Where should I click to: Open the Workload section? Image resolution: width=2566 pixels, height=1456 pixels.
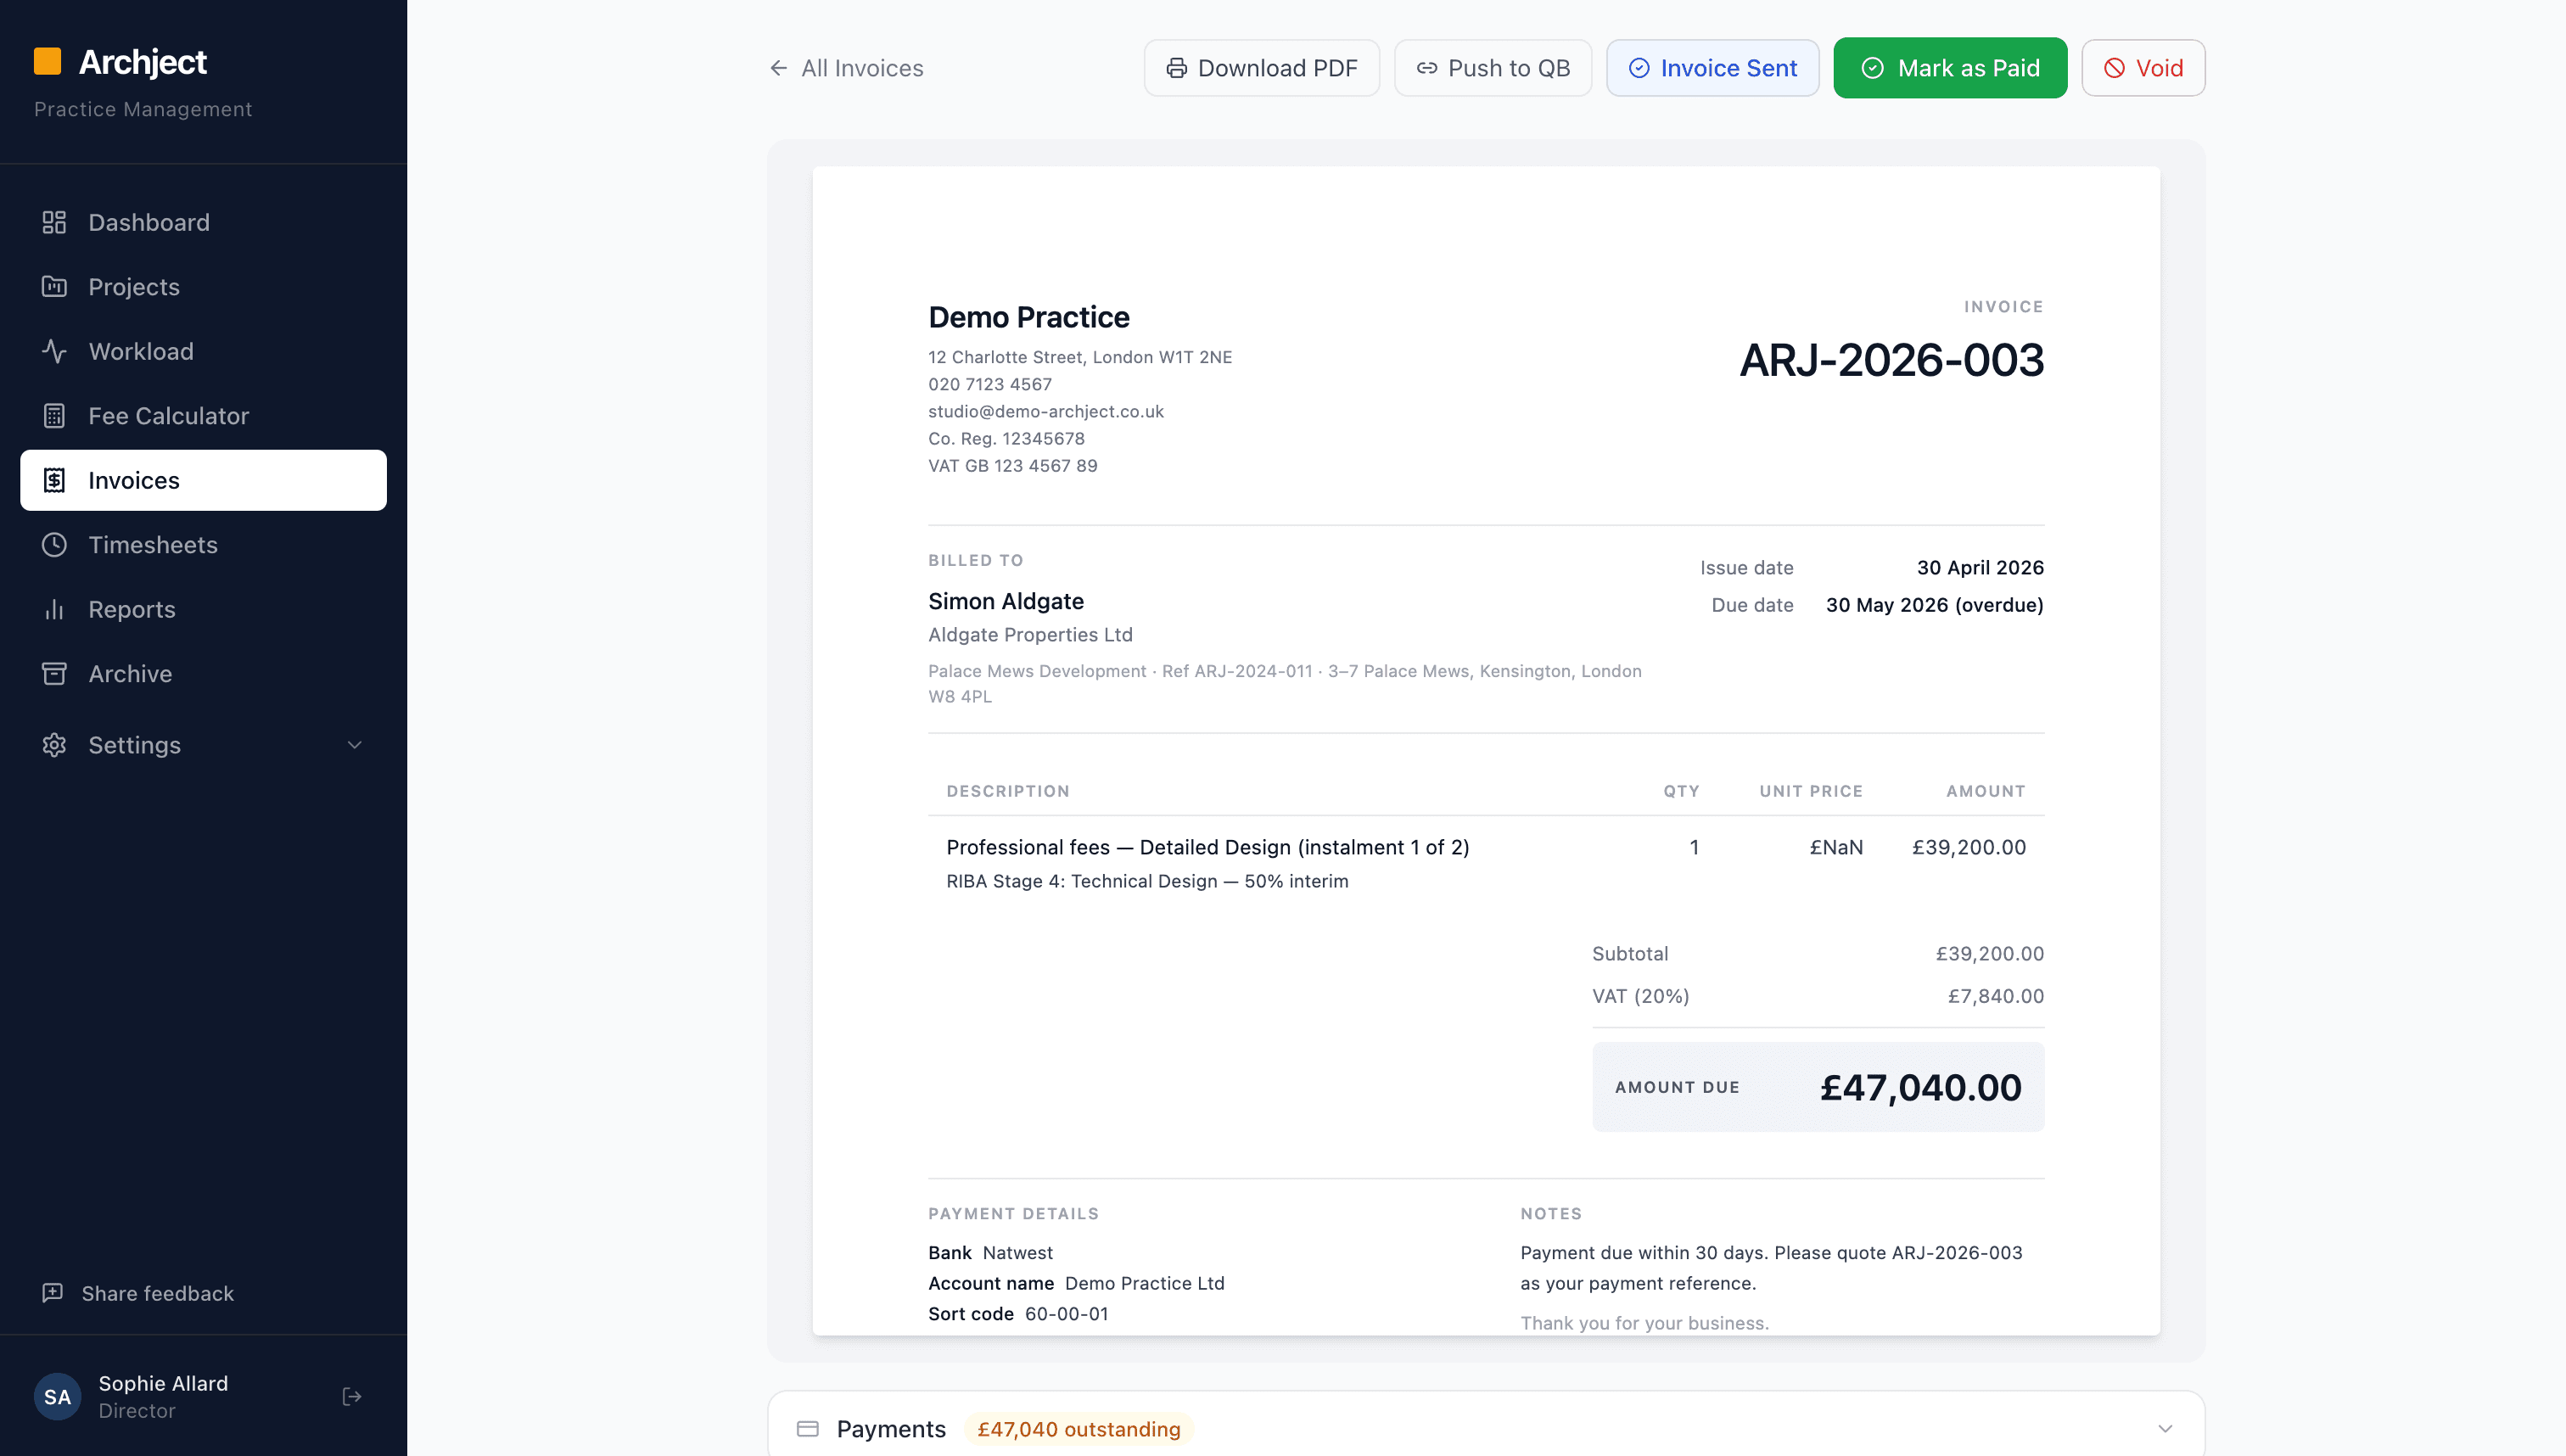coord(203,351)
